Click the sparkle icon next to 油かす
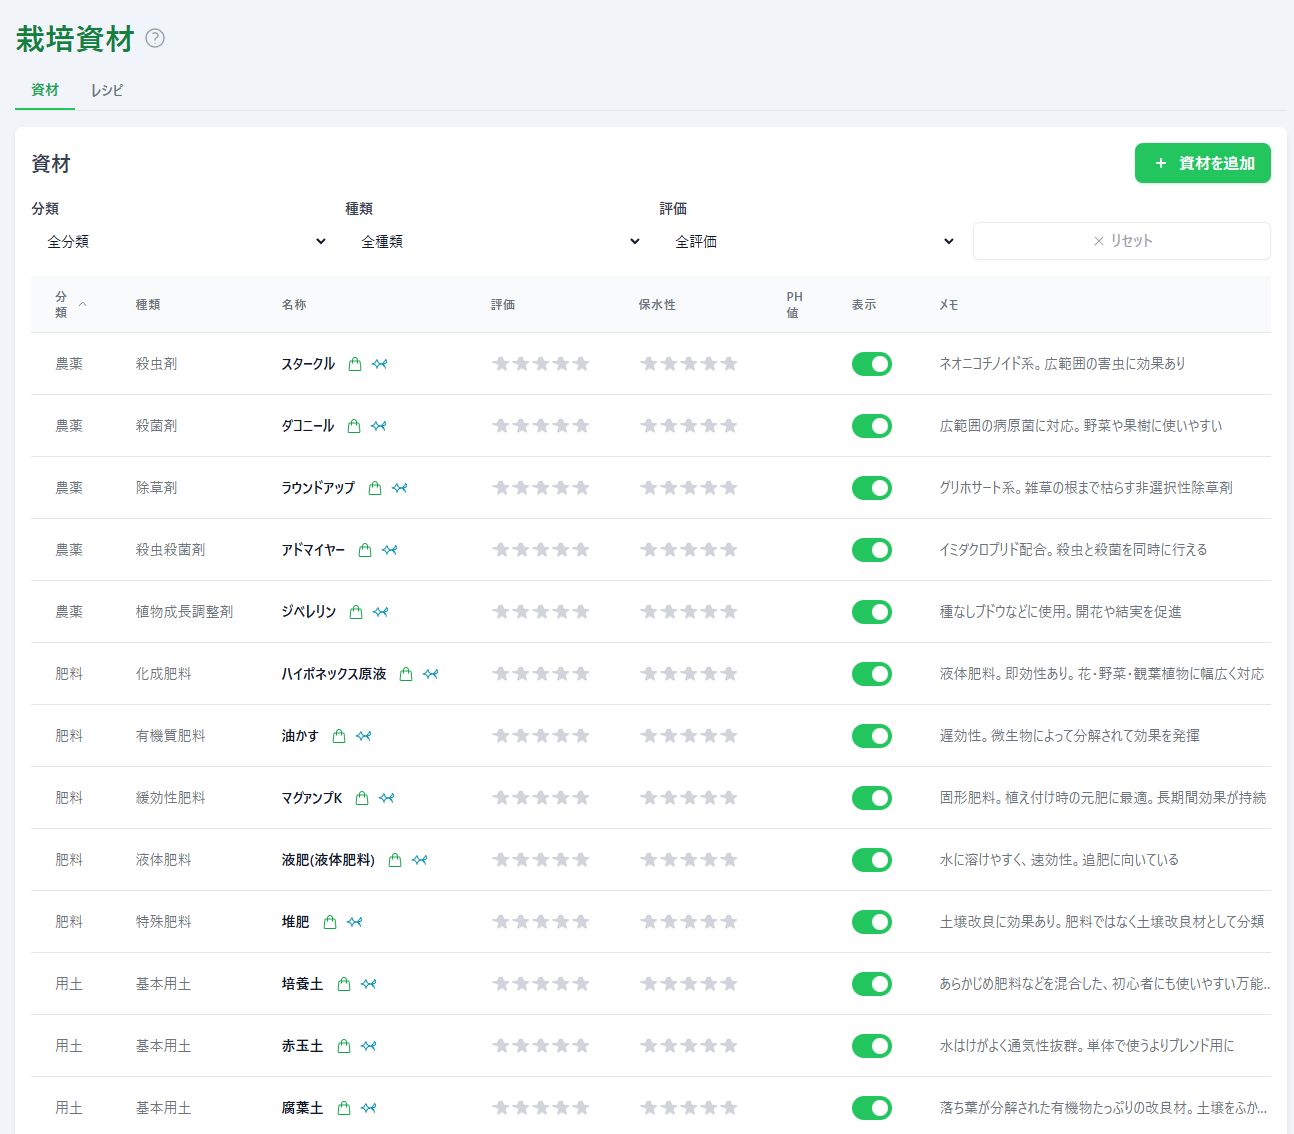Screen dimensions: 1294x1134 coord(364,736)
